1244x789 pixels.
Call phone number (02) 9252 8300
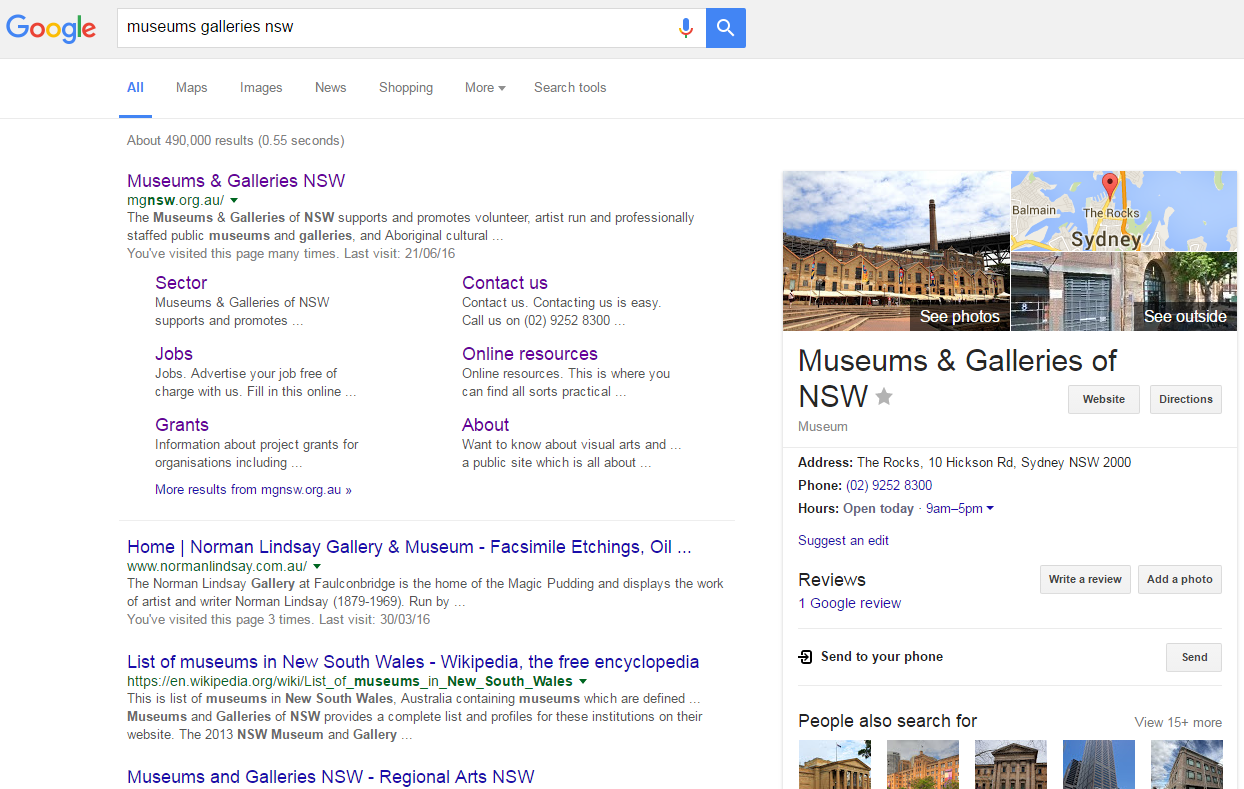pyautogui.click(x=889, y=486)
